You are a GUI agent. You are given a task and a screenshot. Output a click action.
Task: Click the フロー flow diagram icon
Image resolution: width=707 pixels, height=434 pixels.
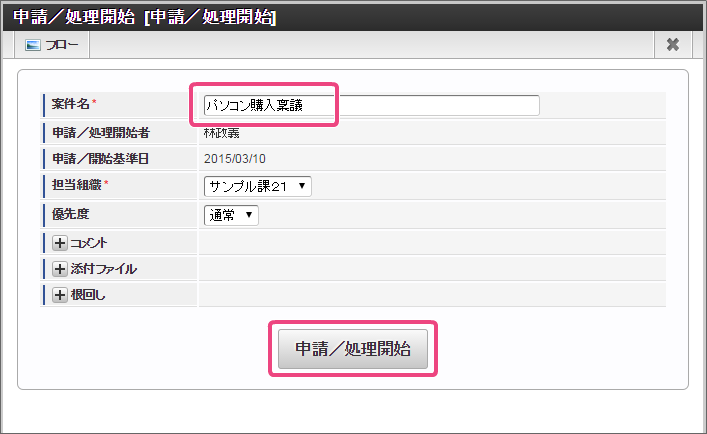(34, 45)
